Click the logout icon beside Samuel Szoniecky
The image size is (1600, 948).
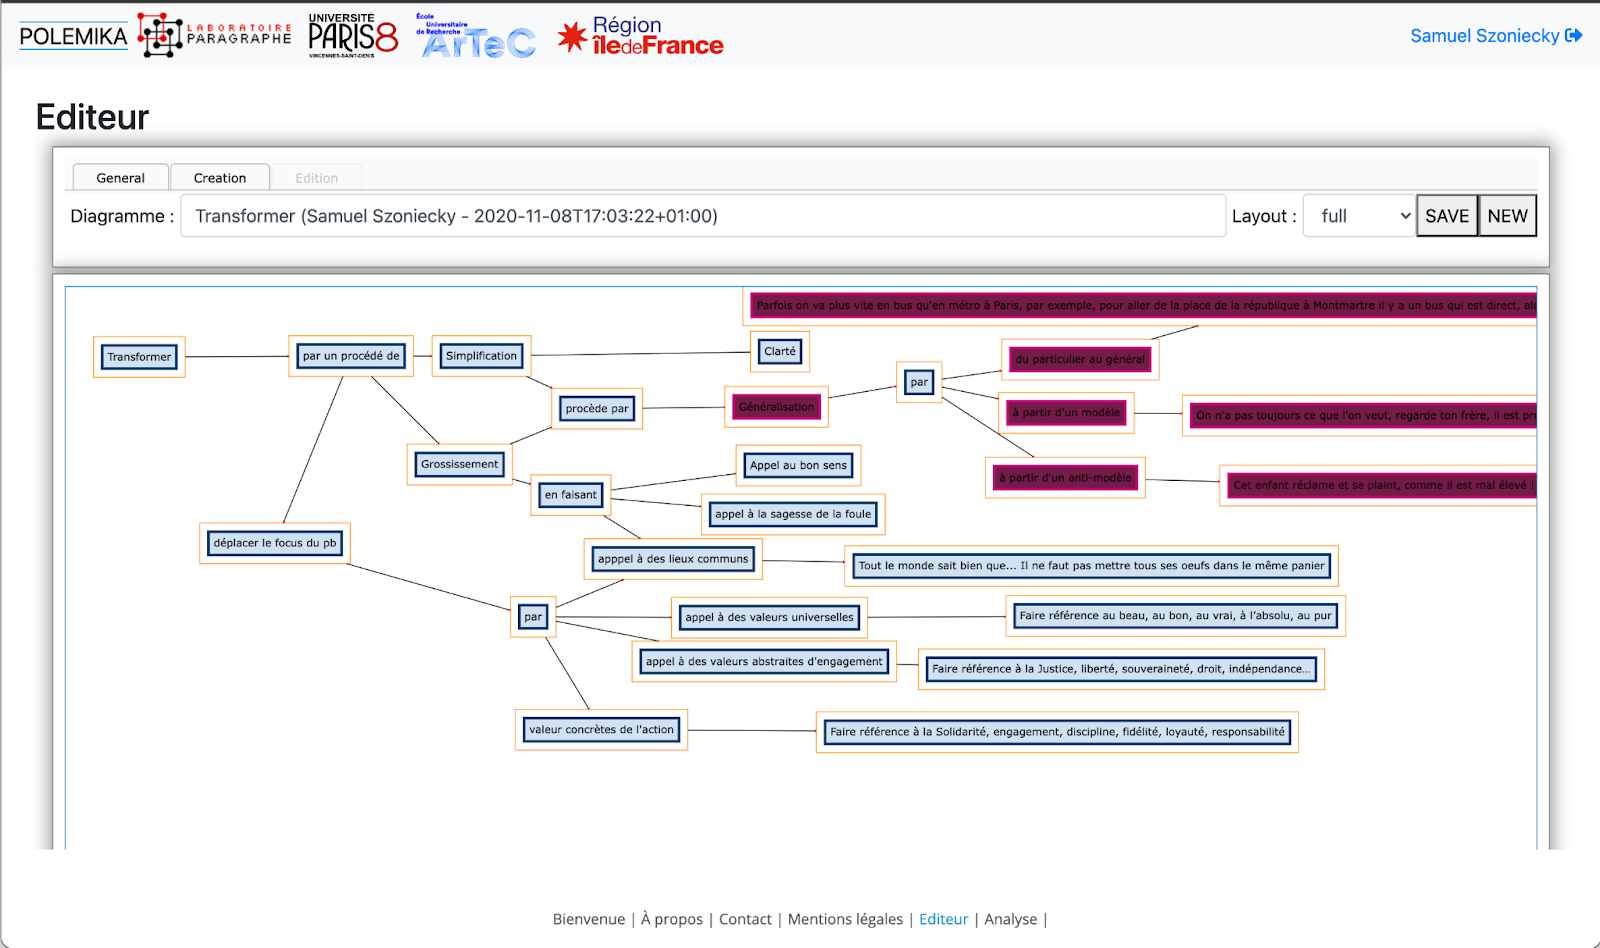(x=1574, y=36)
